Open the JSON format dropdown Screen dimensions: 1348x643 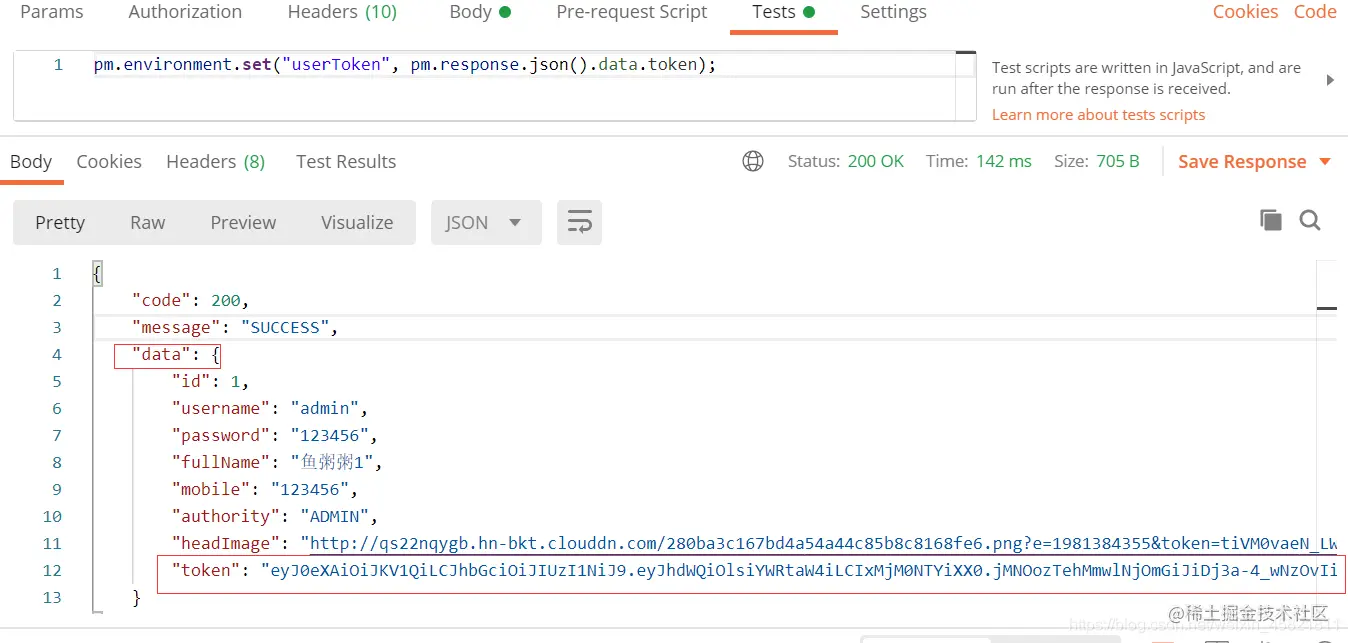tap(486, 223)
